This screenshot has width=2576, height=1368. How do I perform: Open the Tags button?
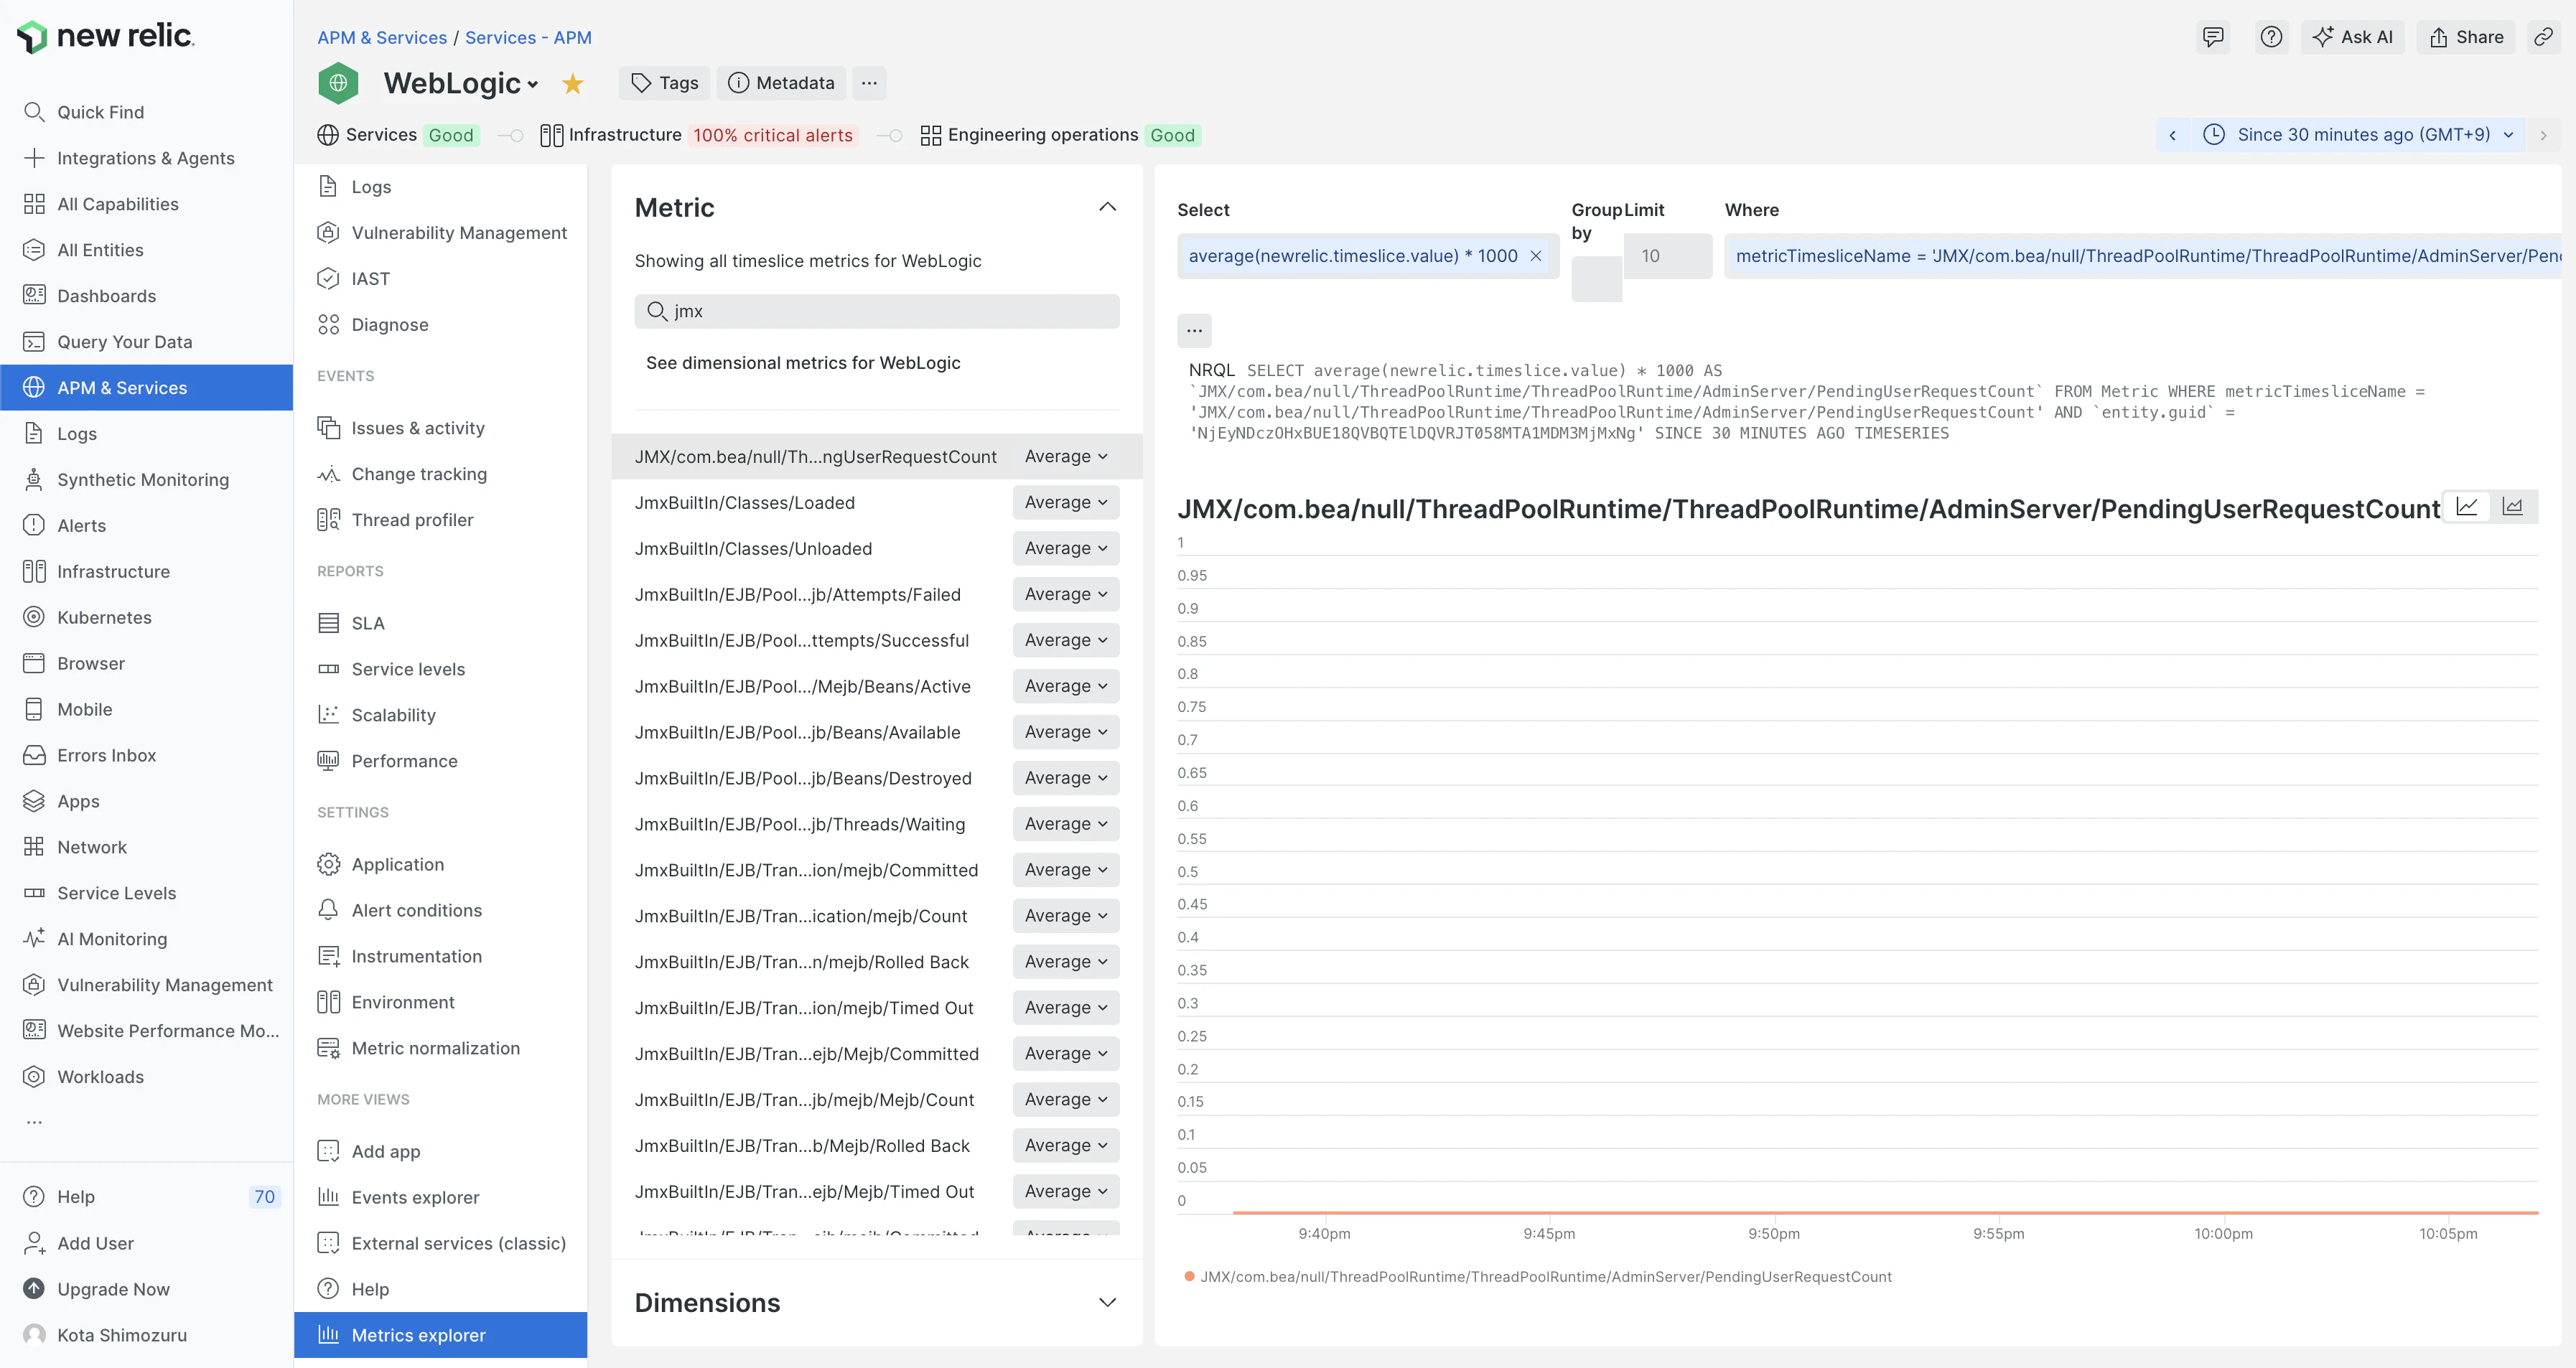tap(665, 83)
